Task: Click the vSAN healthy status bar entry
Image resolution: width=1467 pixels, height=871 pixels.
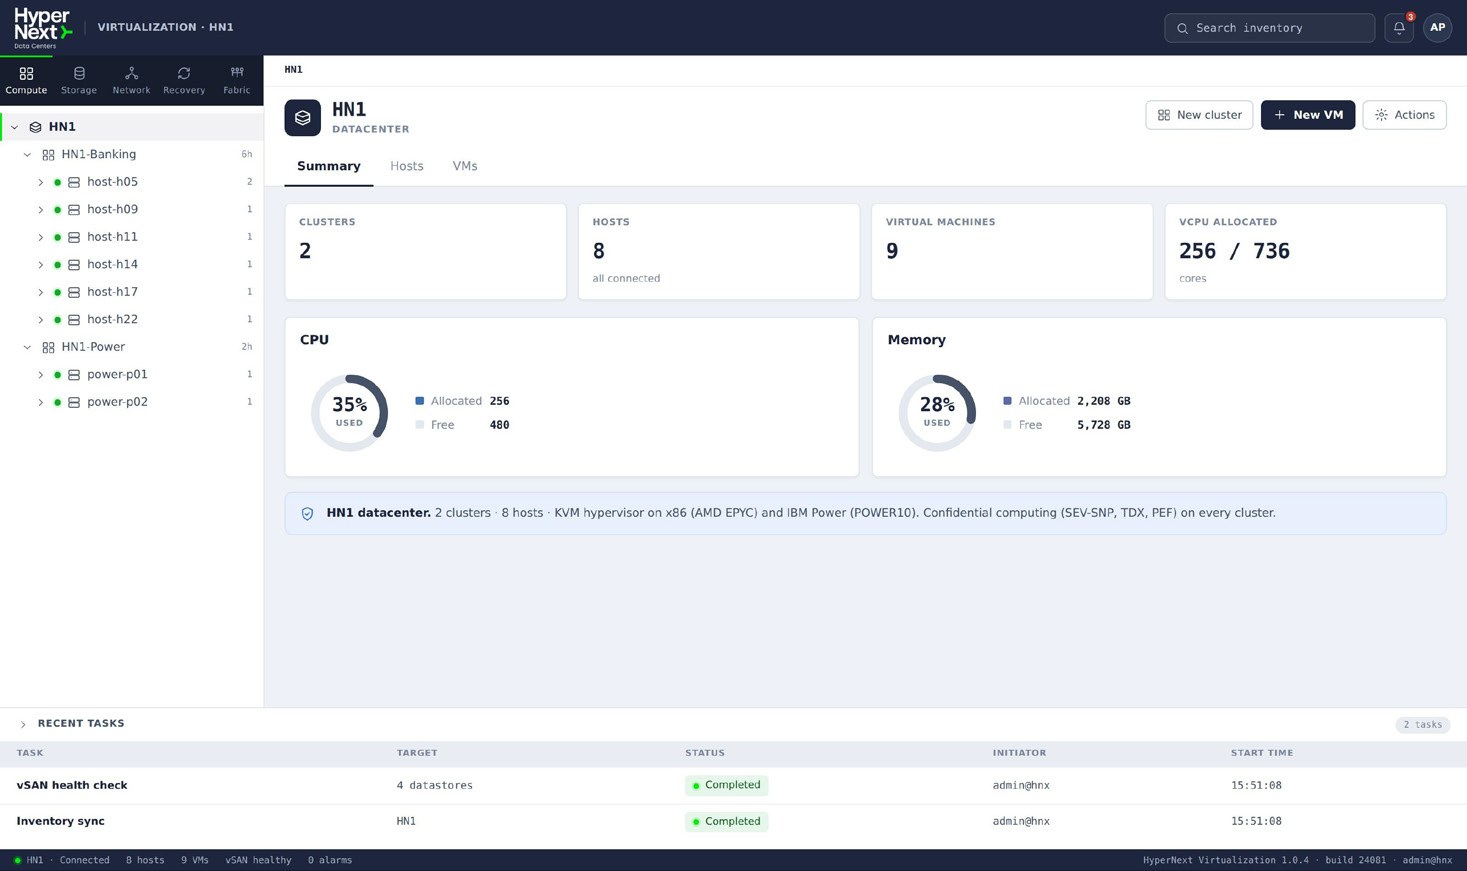Action: 258,861
